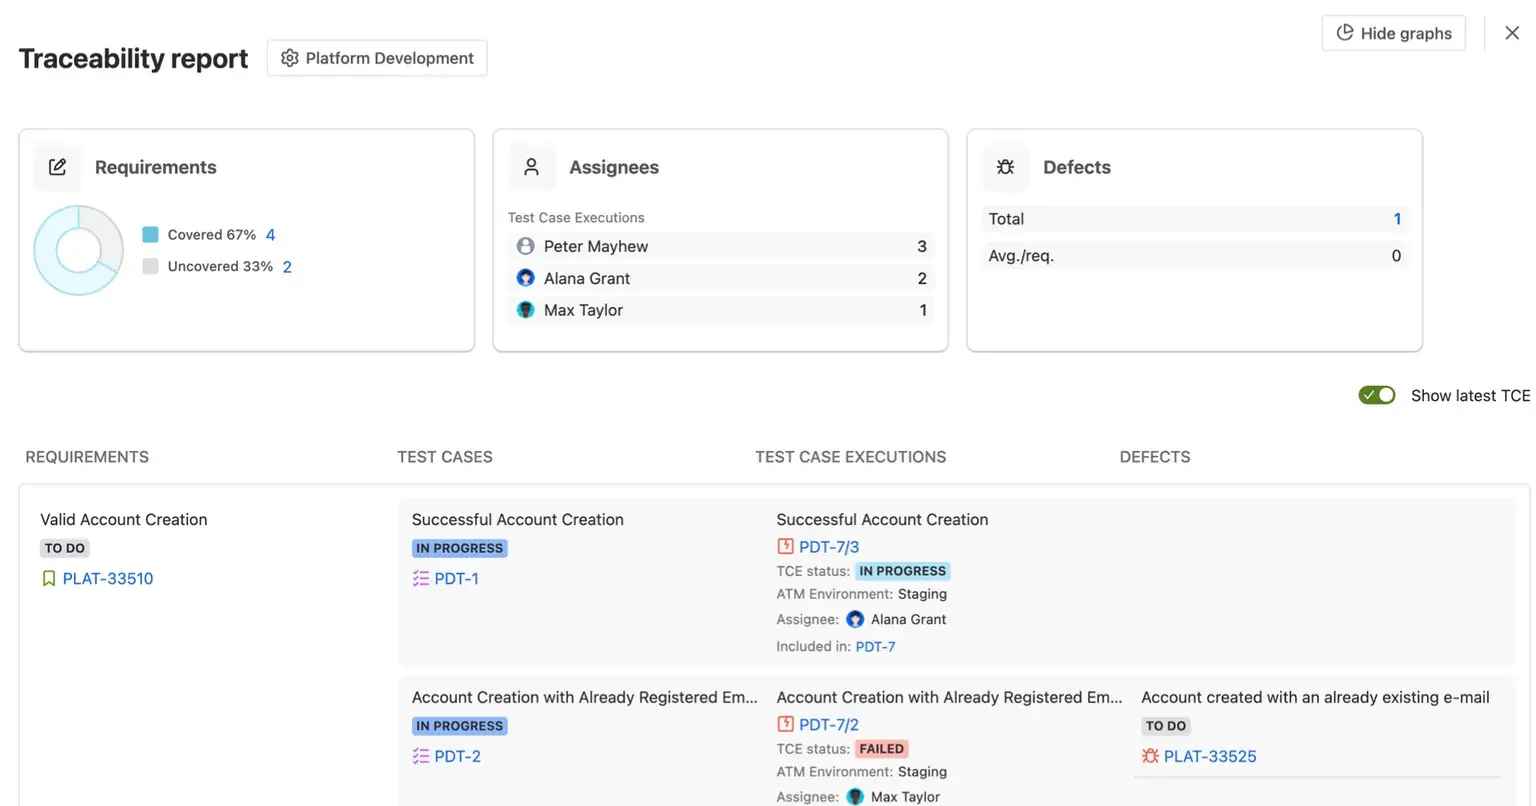
Task: Open the PDT-7 test cycle link
Action: pos(875,646)
